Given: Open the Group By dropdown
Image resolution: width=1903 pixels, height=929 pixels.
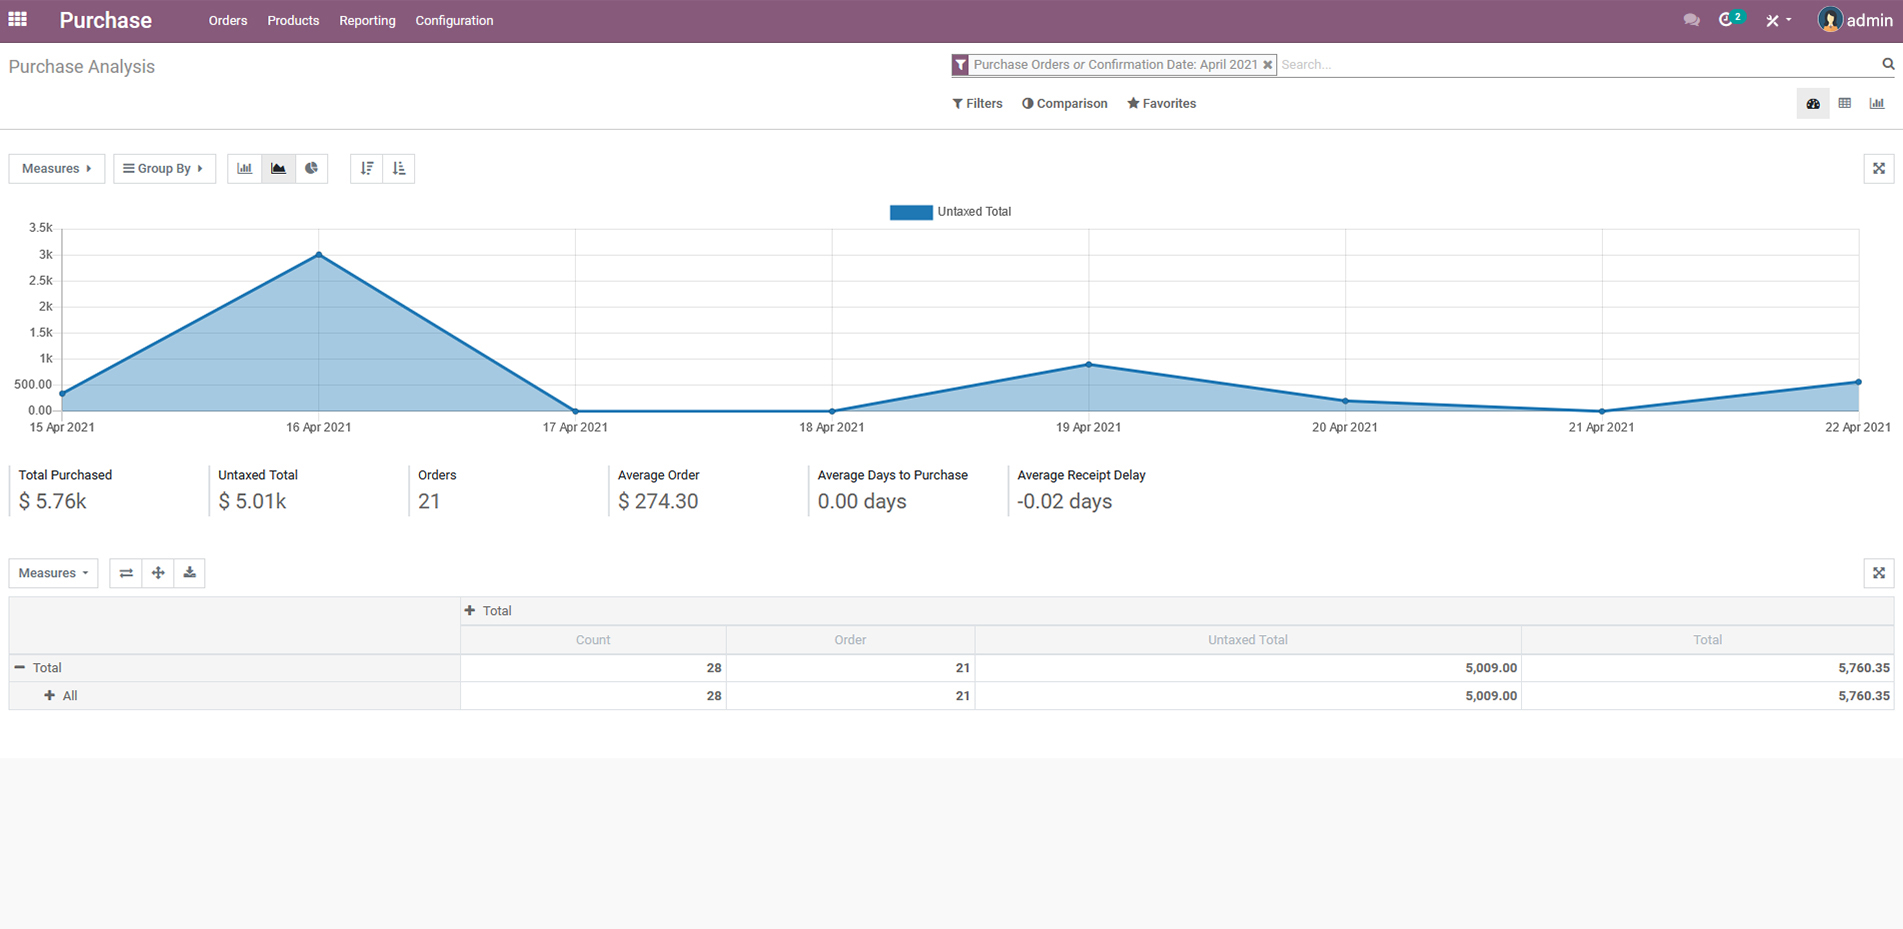Looking at the screenshot, I should click(x=164, y=168).
